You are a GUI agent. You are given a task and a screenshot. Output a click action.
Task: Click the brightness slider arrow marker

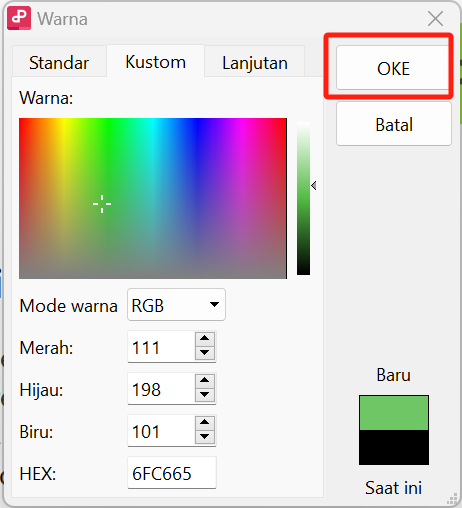click(x=314, y=185)
